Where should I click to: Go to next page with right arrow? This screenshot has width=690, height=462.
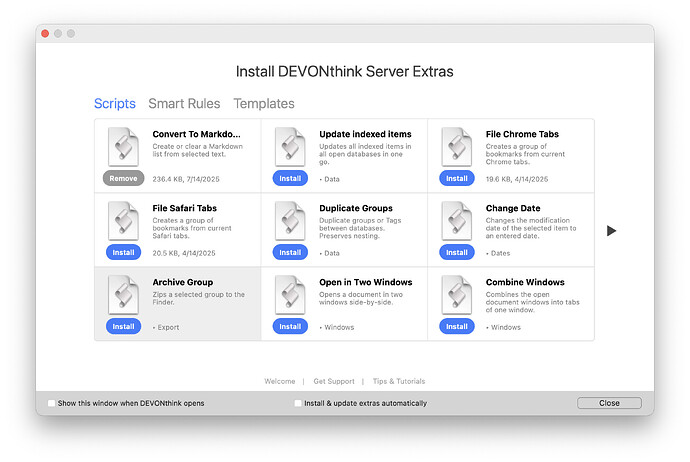611,231
